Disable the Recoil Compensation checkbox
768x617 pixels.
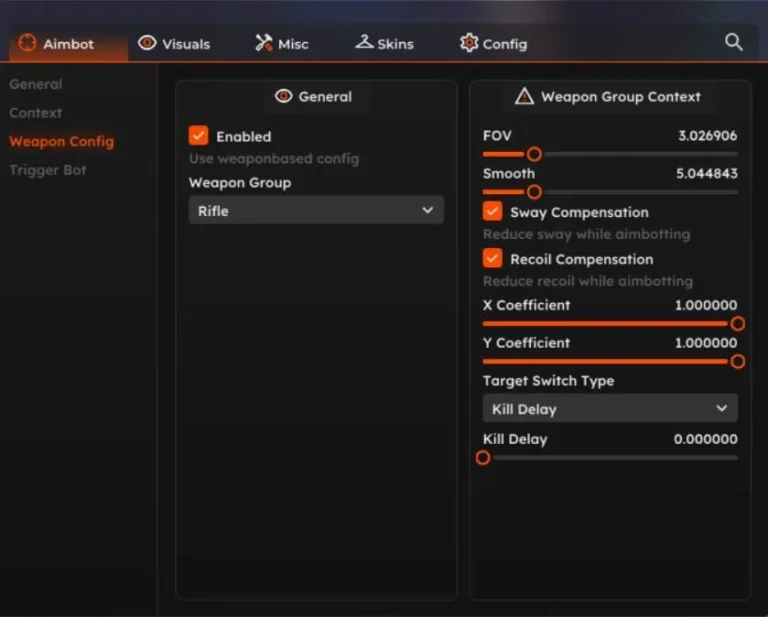tap(492, 259)
